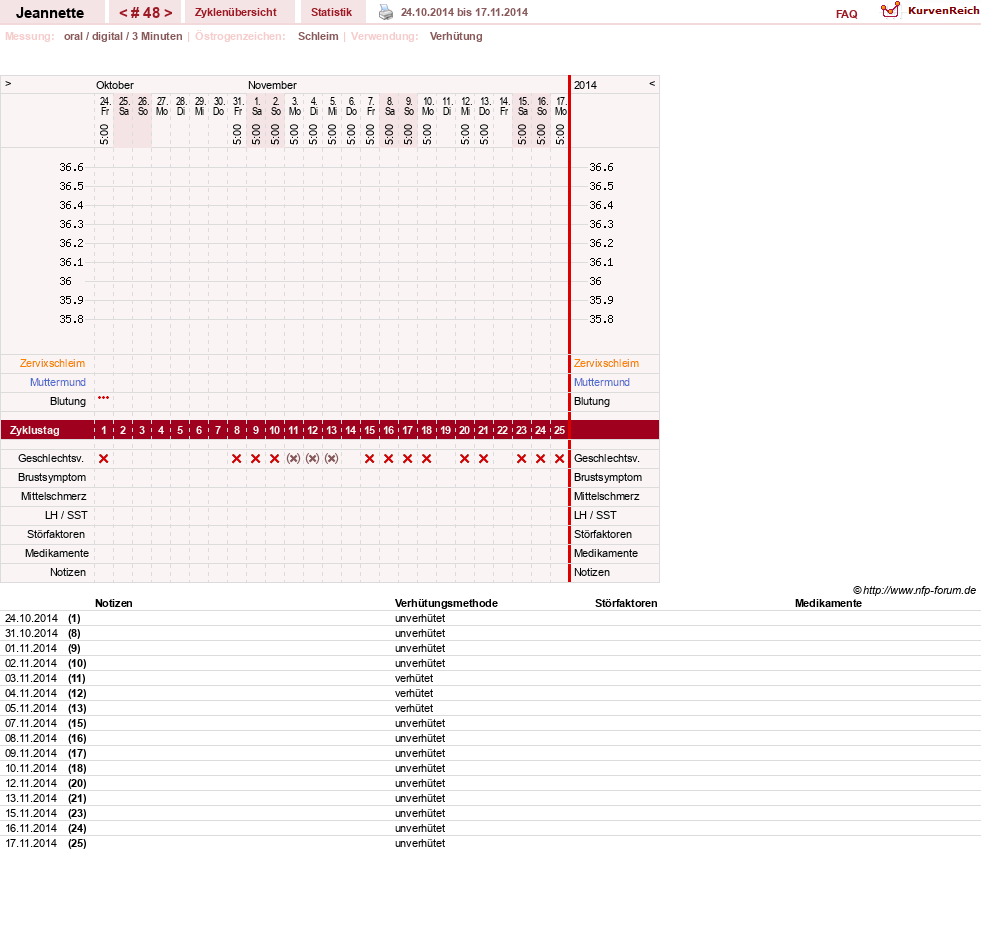Click the chart's top-right '<' arrow
This screenshot has height=942, width=981.
point(652,84)
